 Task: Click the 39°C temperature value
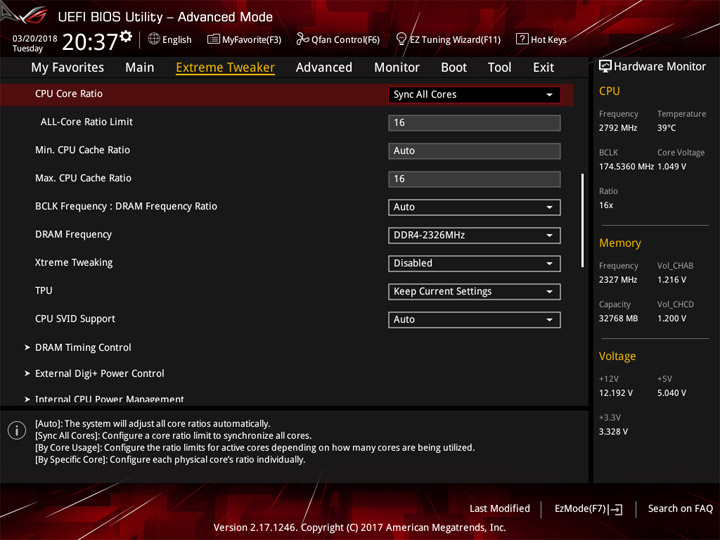click(x=666, y=128)
